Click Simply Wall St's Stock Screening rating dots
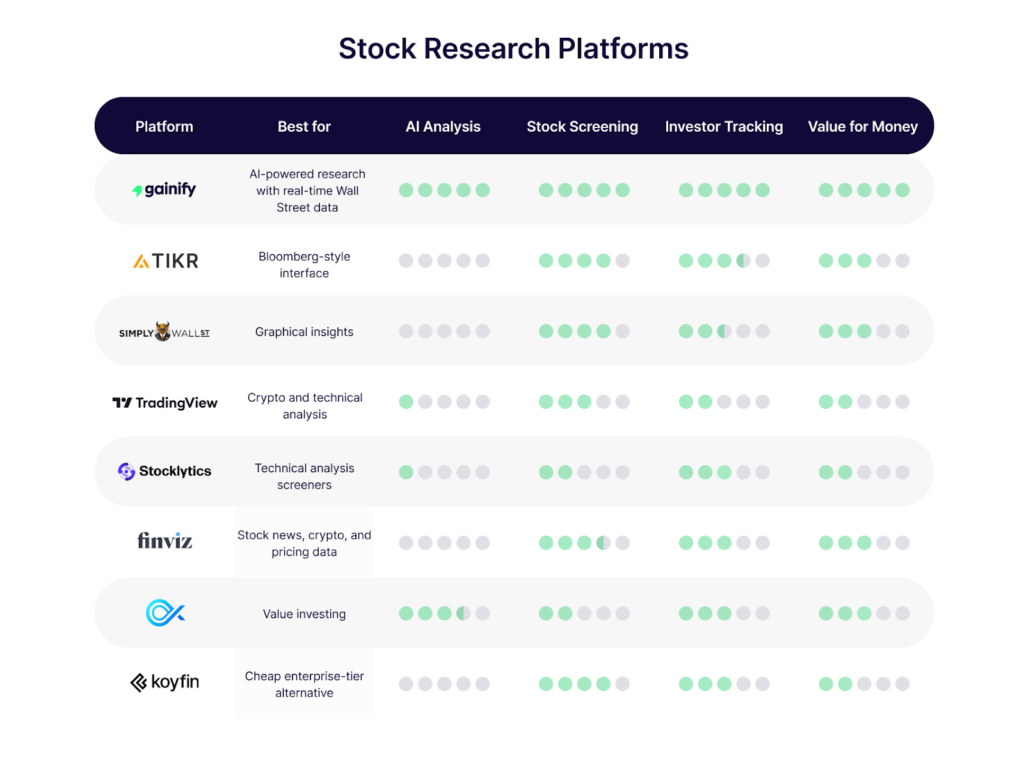This screenshot has width=1024, height=764. pos(584,331)
